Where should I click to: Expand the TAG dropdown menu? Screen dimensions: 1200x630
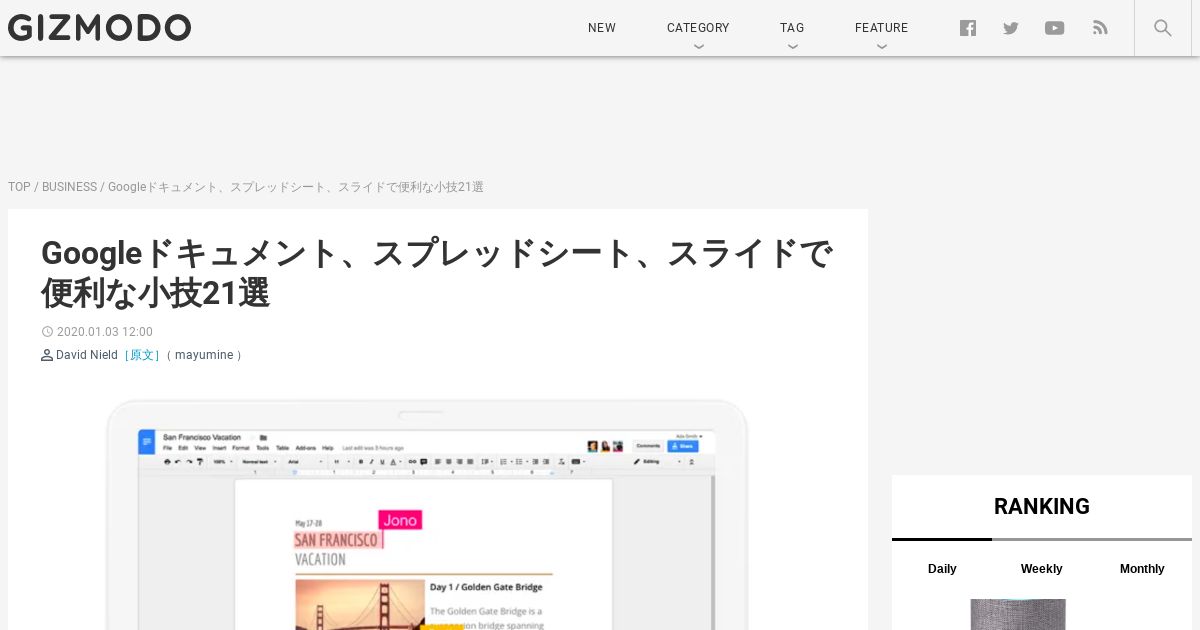coord(792,28)
